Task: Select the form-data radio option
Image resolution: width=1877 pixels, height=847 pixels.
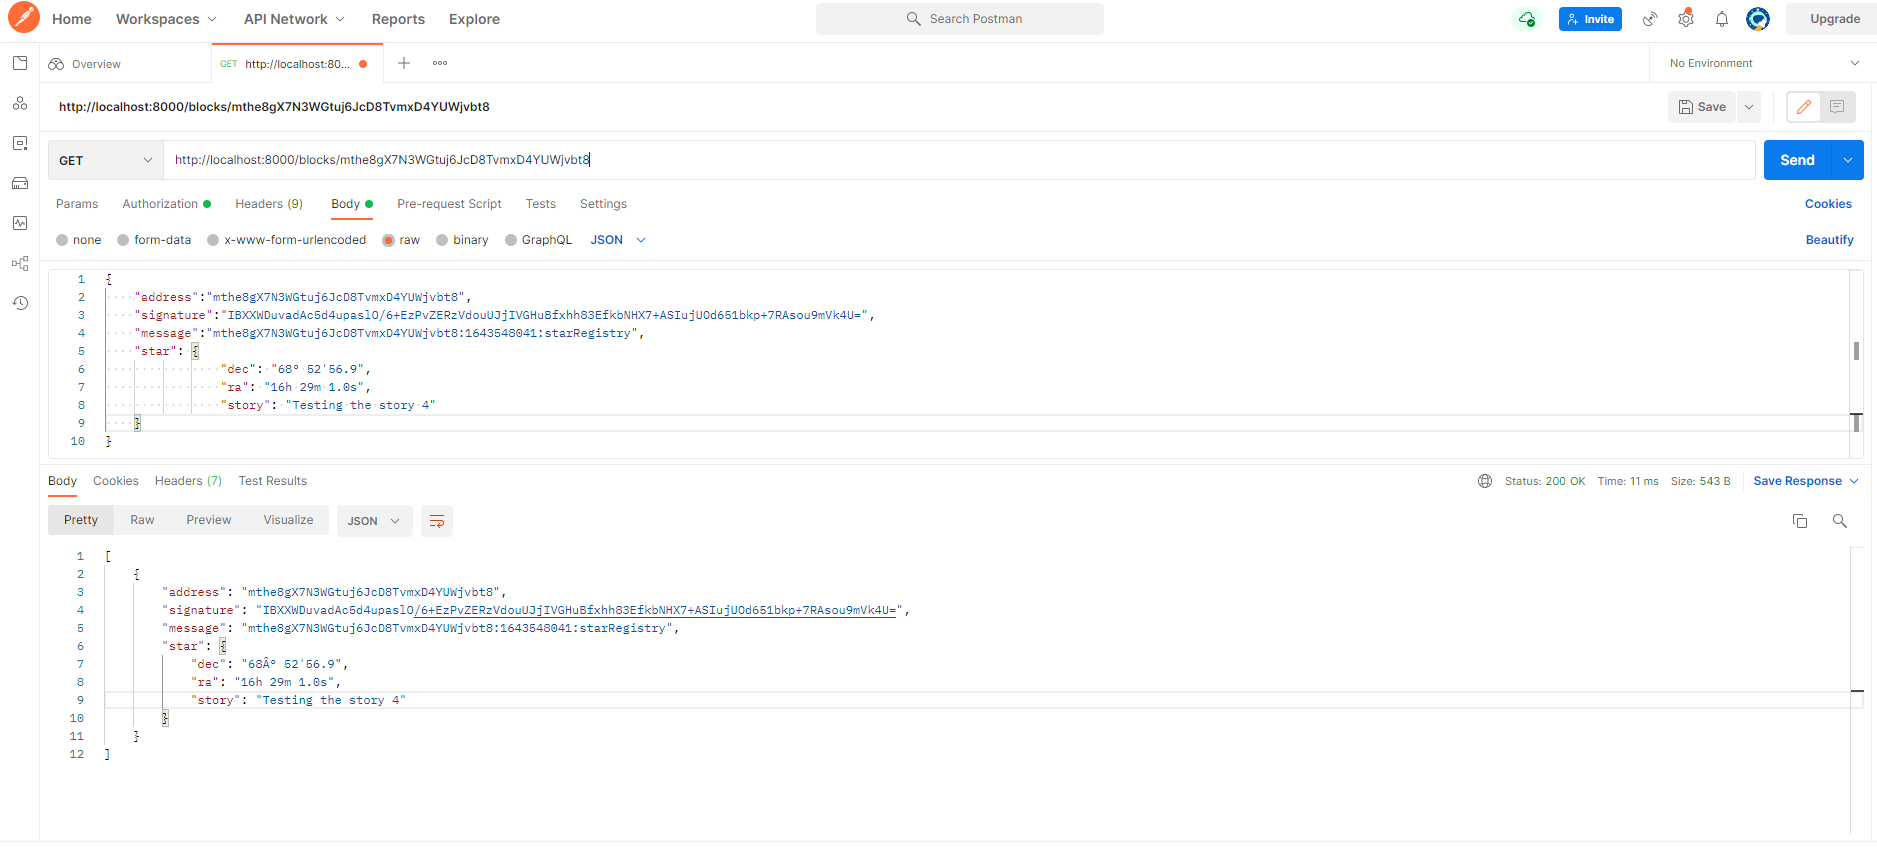Action: 154,240
